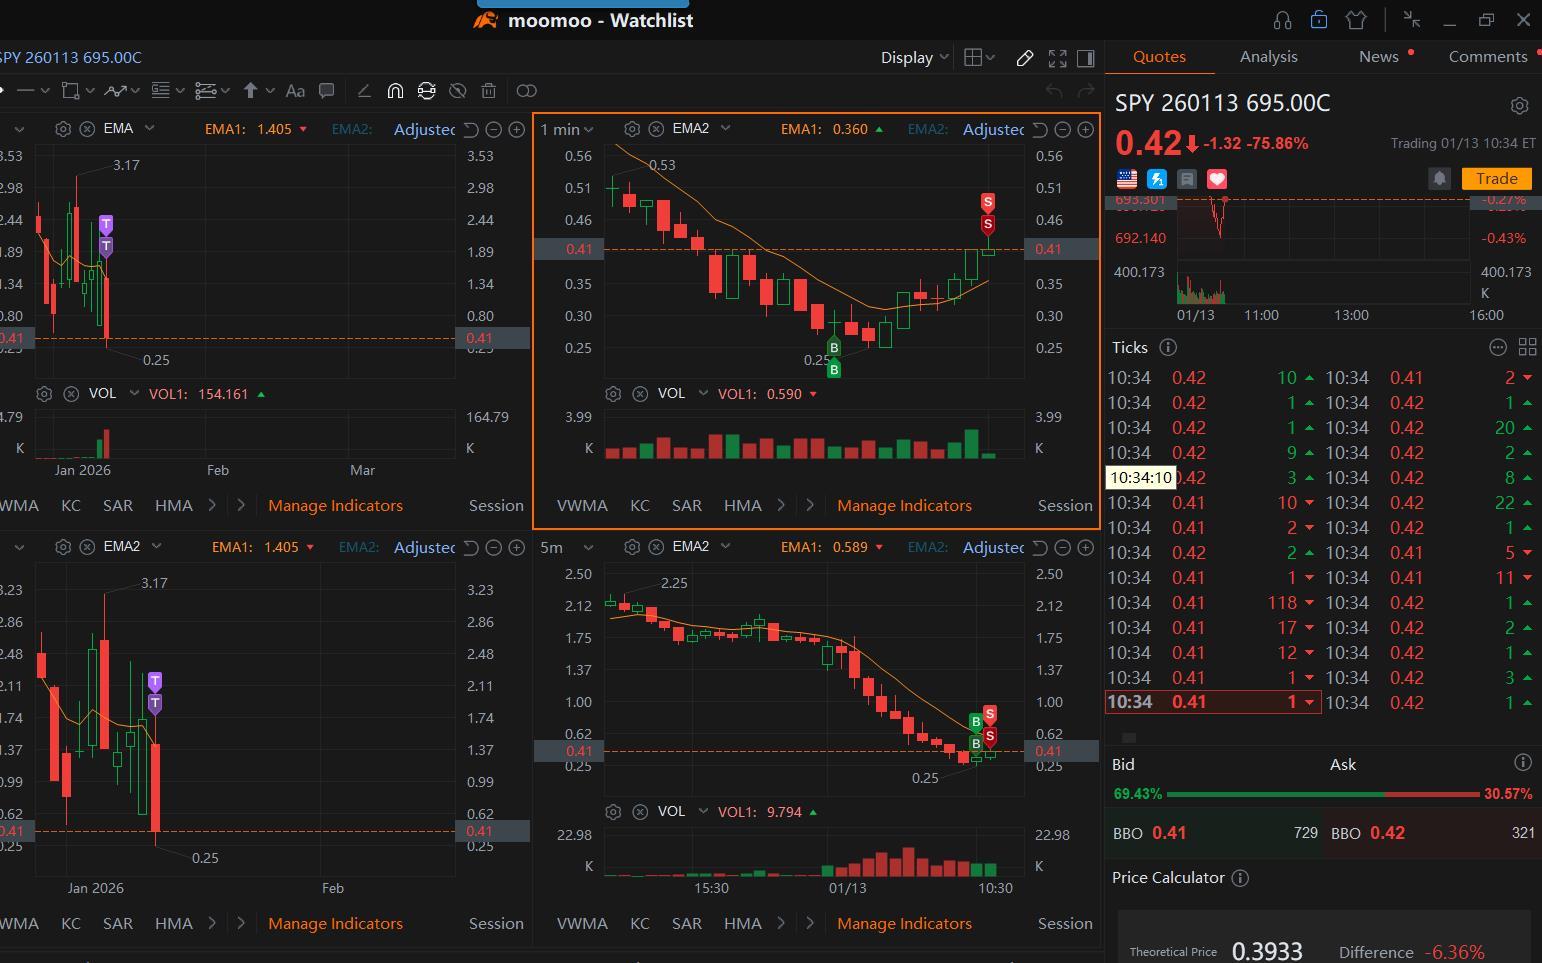This screenshot has height=963, width=1542.
Task: Open the 5m timeframe dropdown
Action: click(x=567, y=547)
